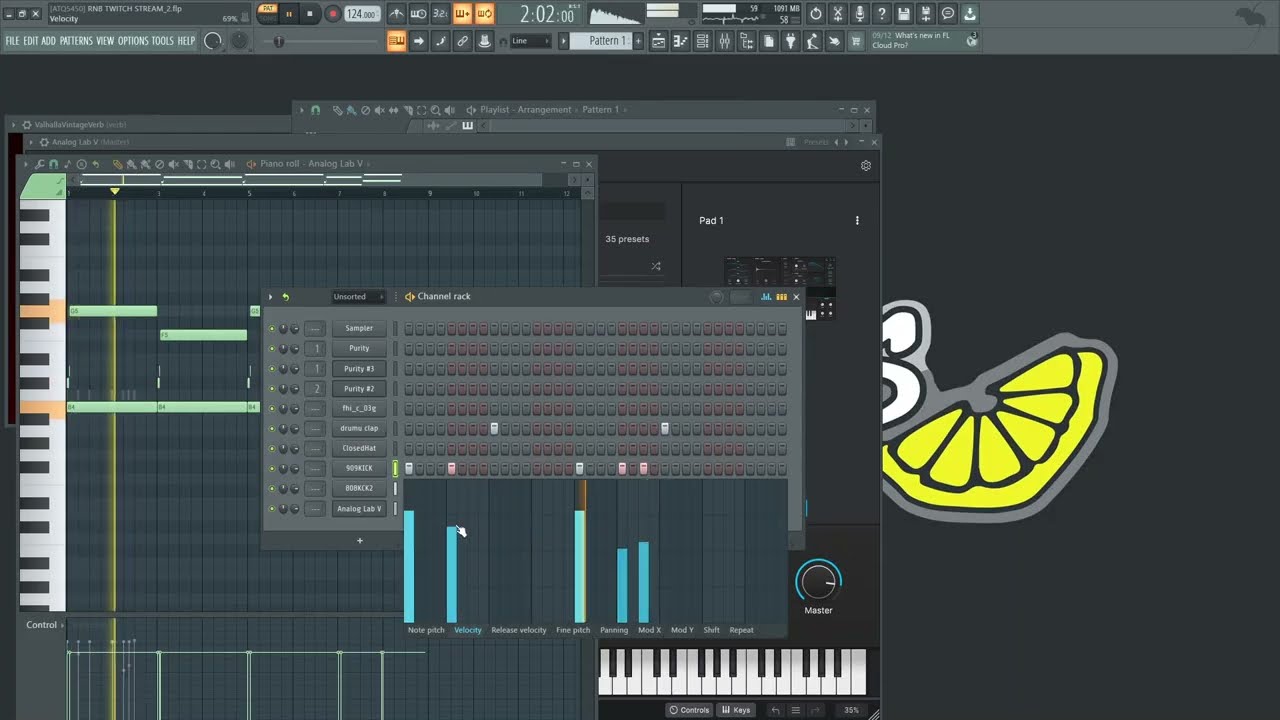Click the question mark help icon
1280x720 pixels.
(x=882, y=14)
